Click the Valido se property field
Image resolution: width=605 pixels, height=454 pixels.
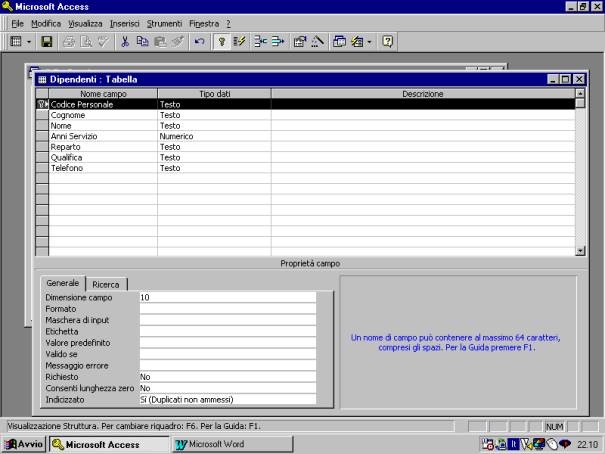pyautogui.click(x=228, y=354)
